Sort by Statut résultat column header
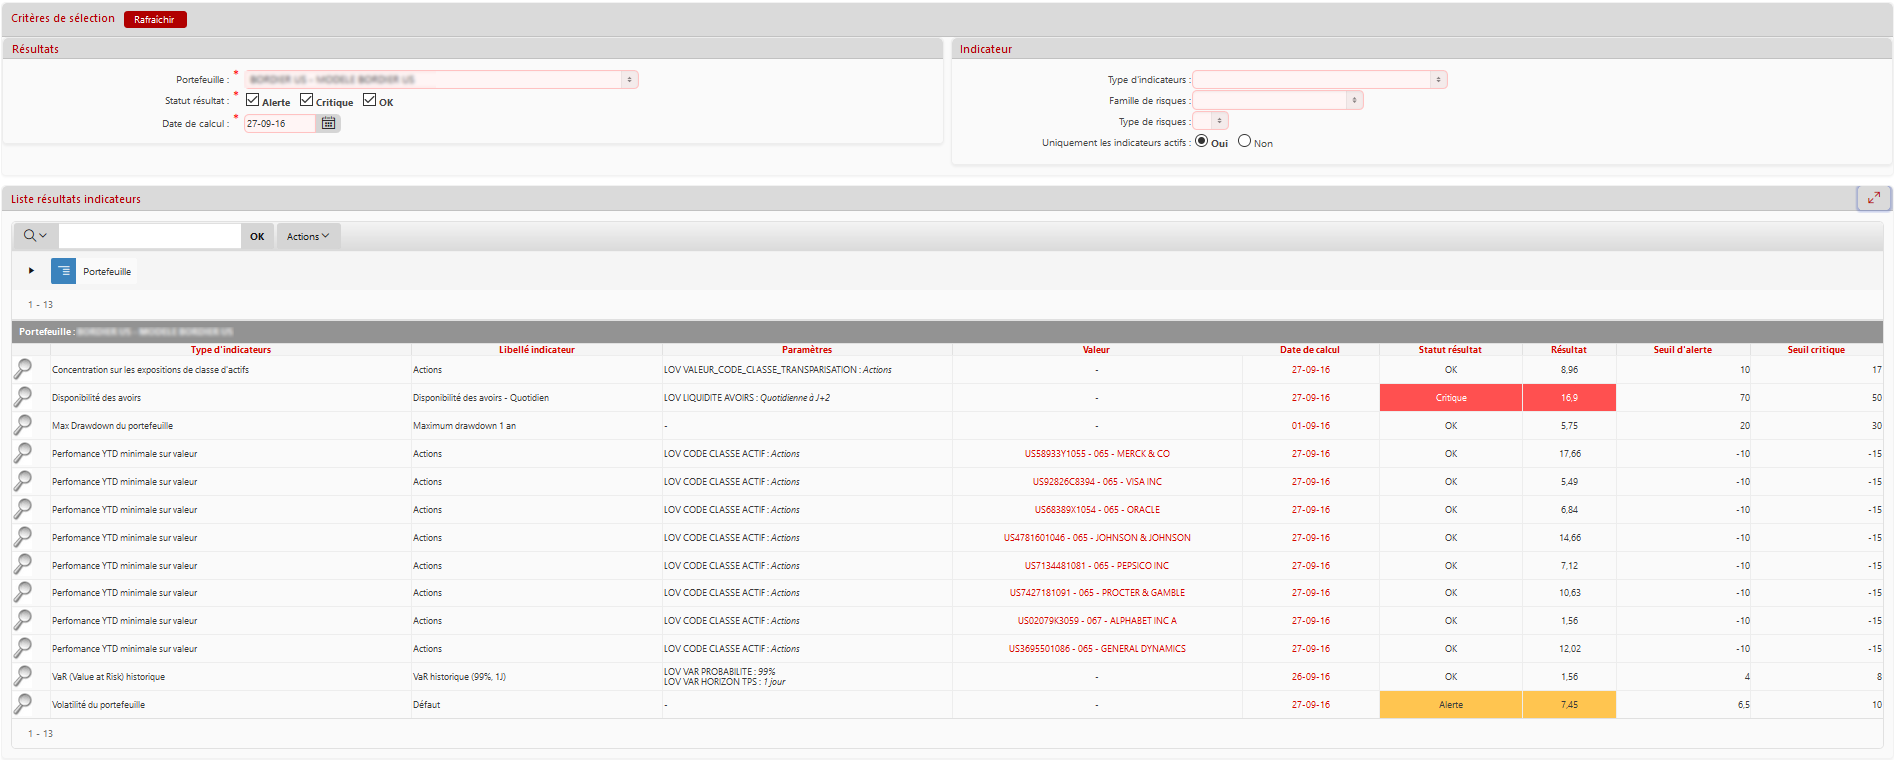 pos(1449,350)
